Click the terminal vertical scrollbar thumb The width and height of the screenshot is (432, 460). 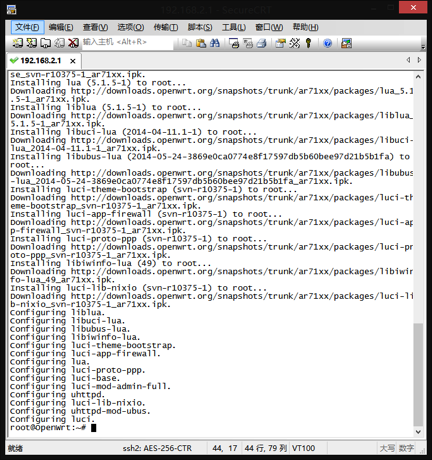[x=418, y=374]
